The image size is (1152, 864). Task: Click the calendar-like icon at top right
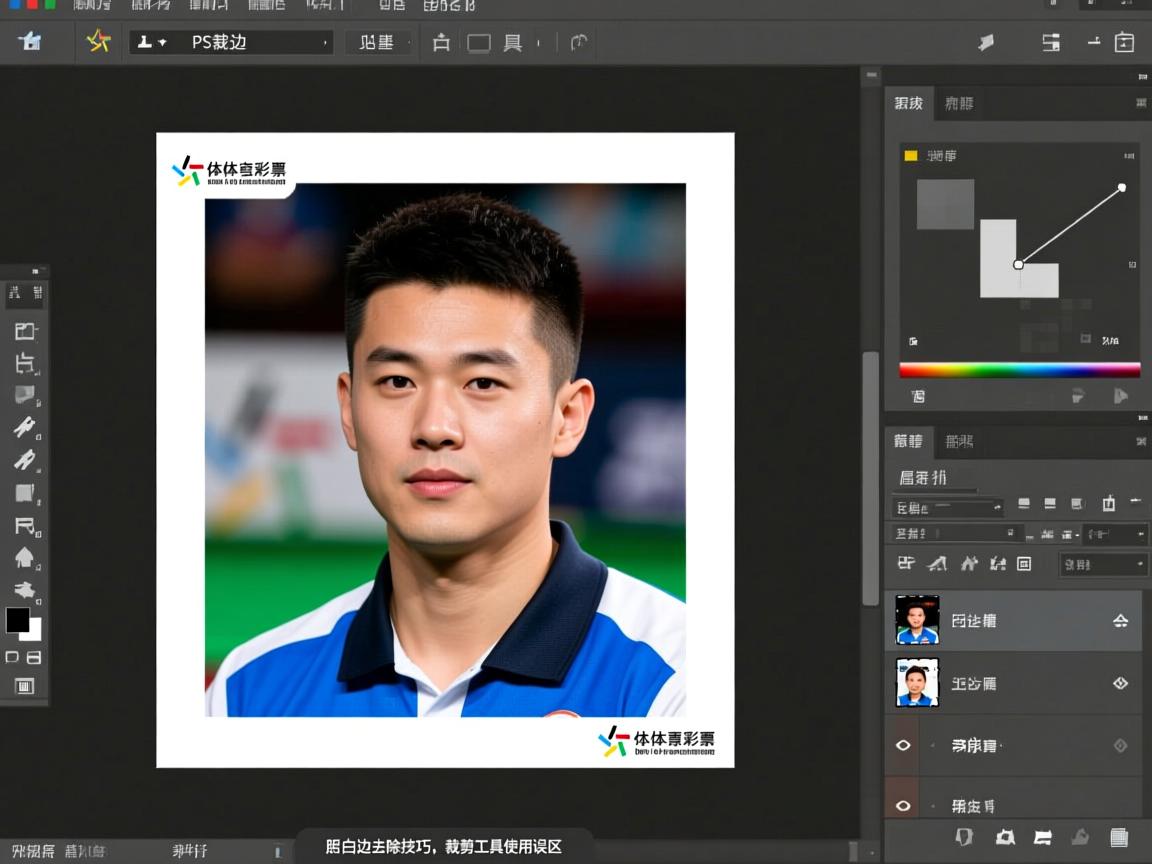tap(1124, 42)
